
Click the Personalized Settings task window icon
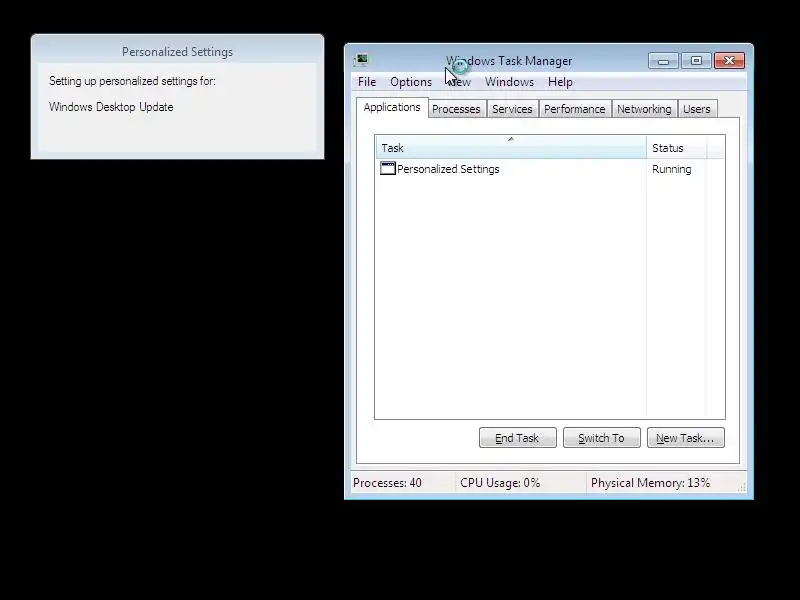(388, 168)
